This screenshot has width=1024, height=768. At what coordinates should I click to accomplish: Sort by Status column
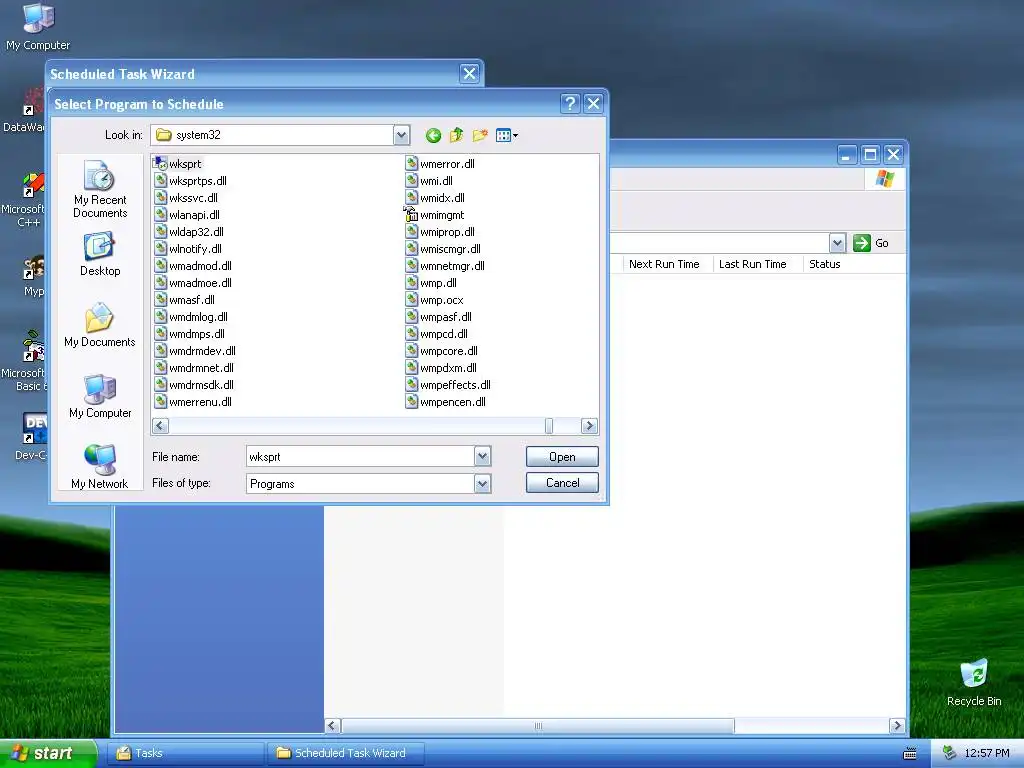[x=824, y=264]
